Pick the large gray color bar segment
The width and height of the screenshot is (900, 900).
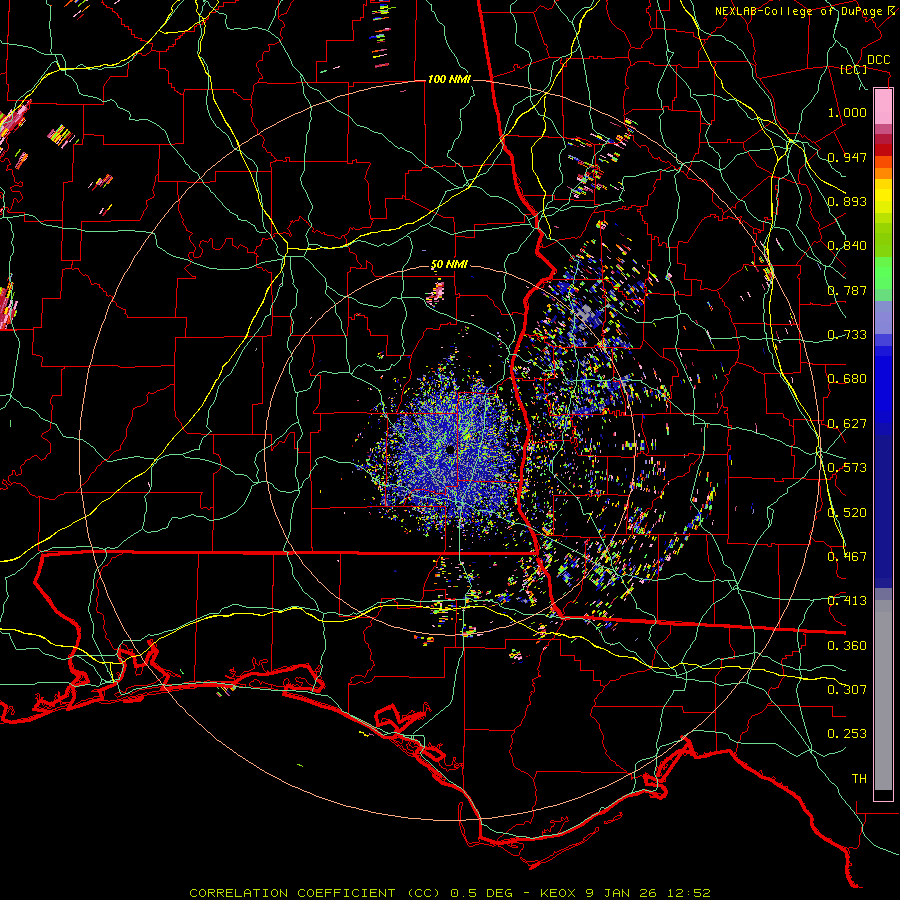coord(883,695)
